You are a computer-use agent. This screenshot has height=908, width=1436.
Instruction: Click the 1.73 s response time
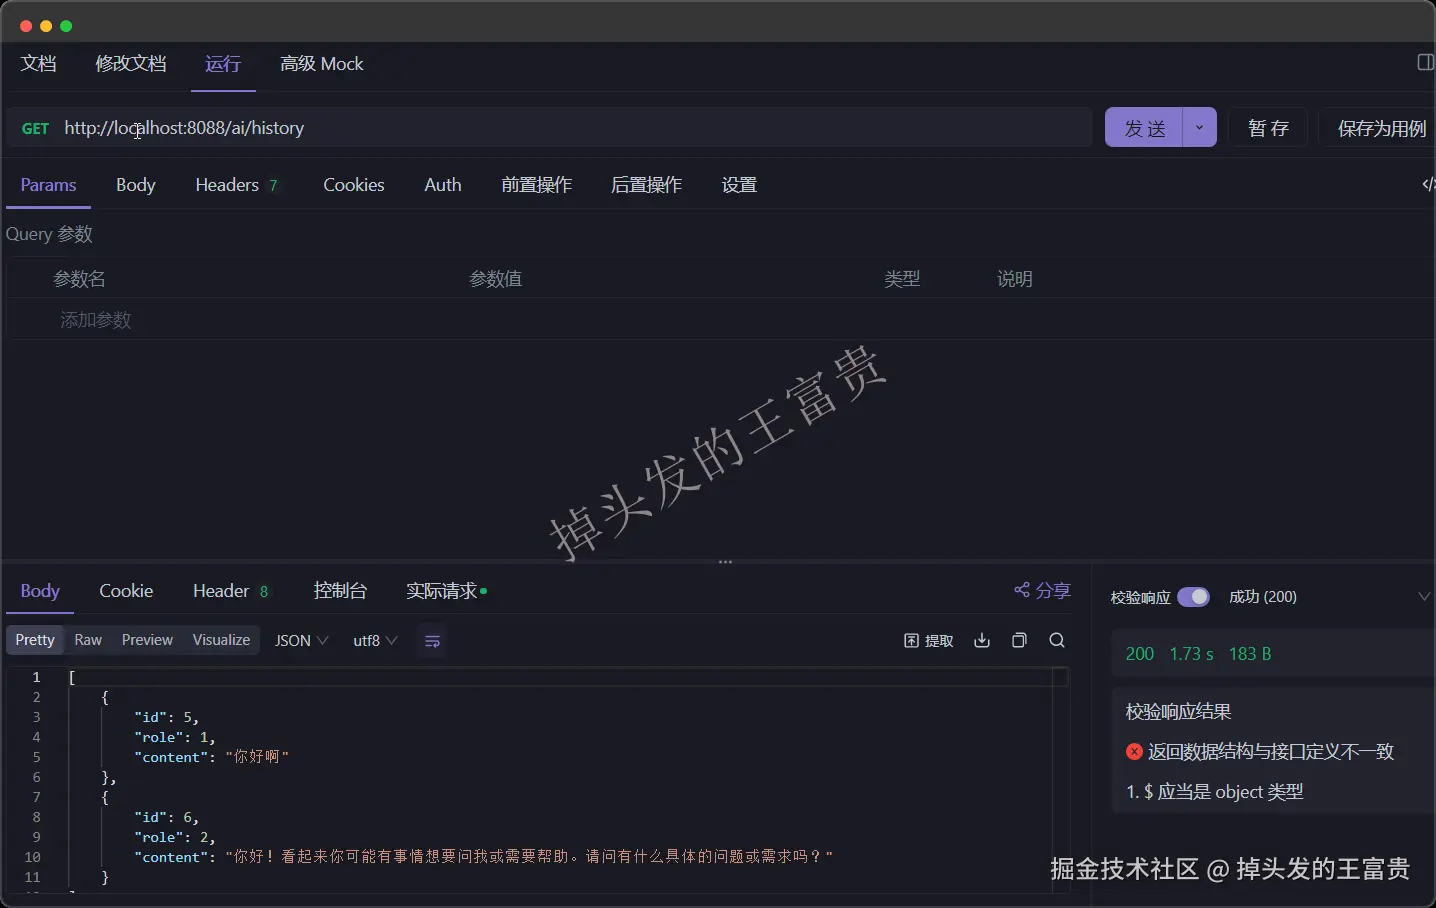pos(1191,654)
